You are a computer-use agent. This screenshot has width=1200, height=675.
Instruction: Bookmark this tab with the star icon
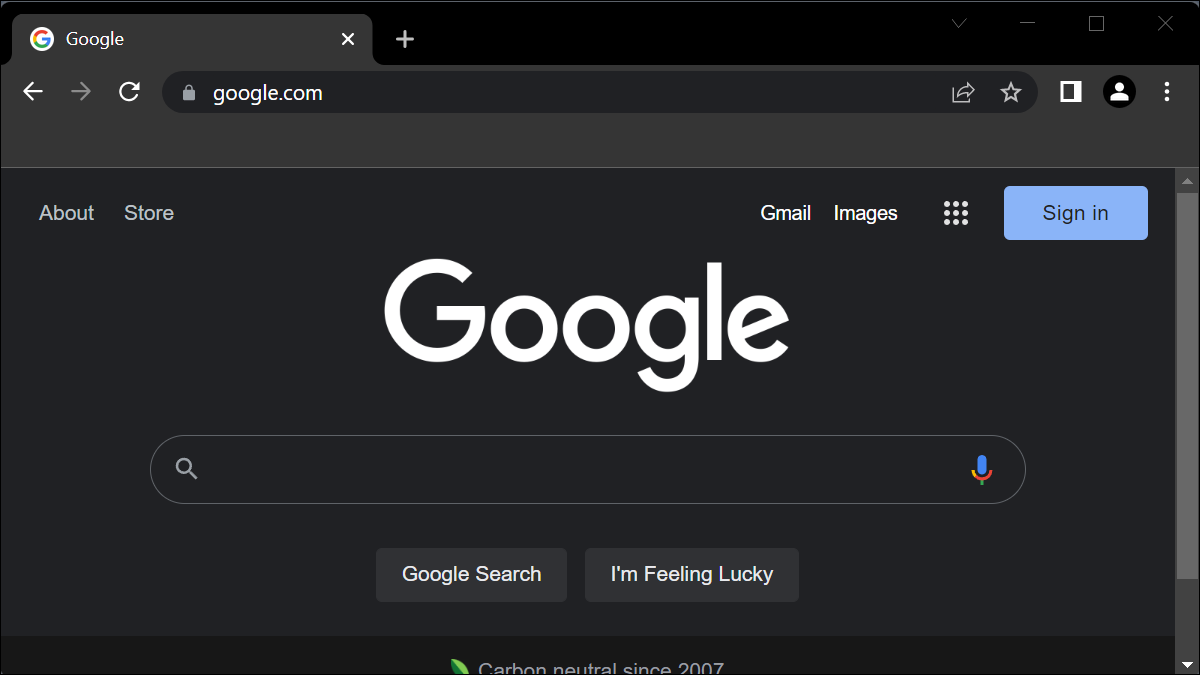coord(1011,93)
